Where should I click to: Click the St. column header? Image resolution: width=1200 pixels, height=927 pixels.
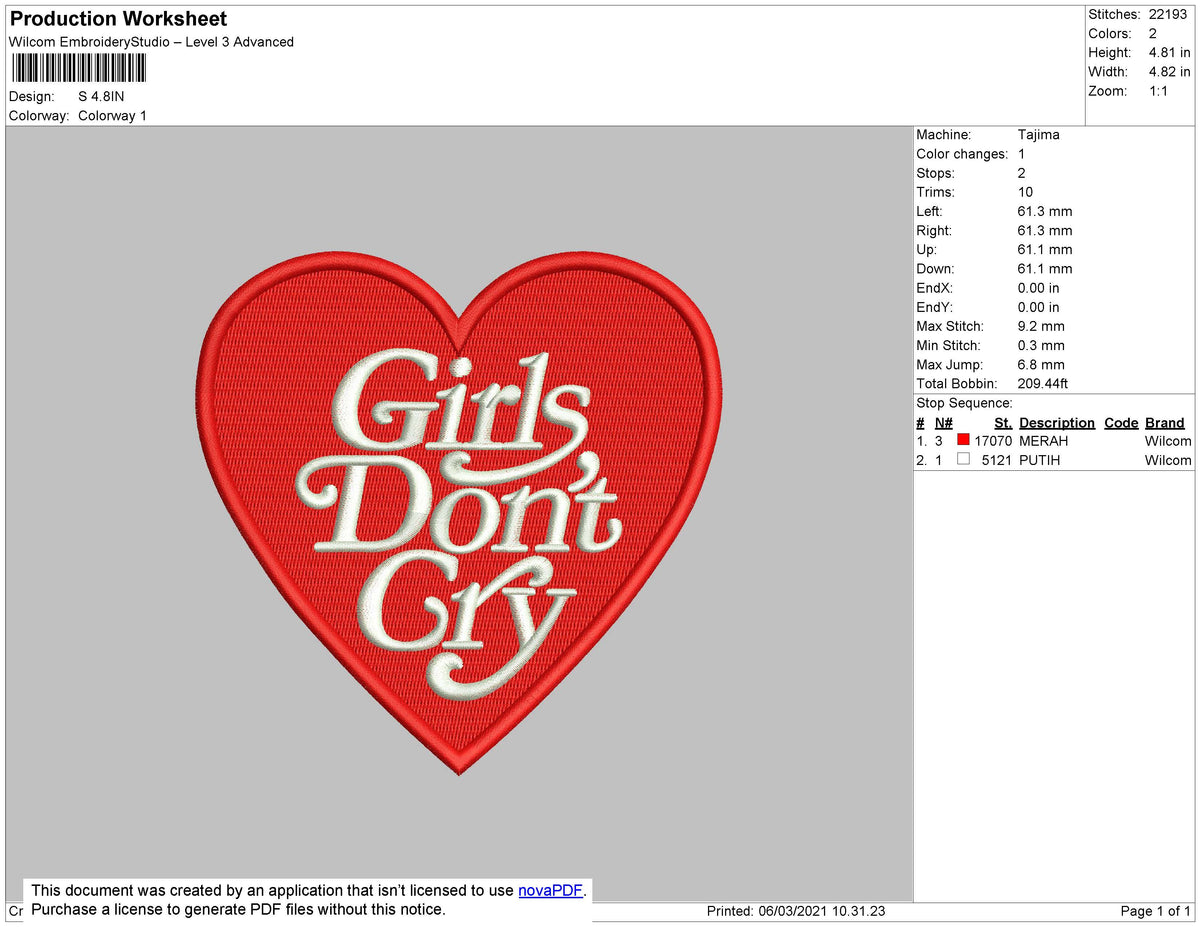tap(1003, 422)
